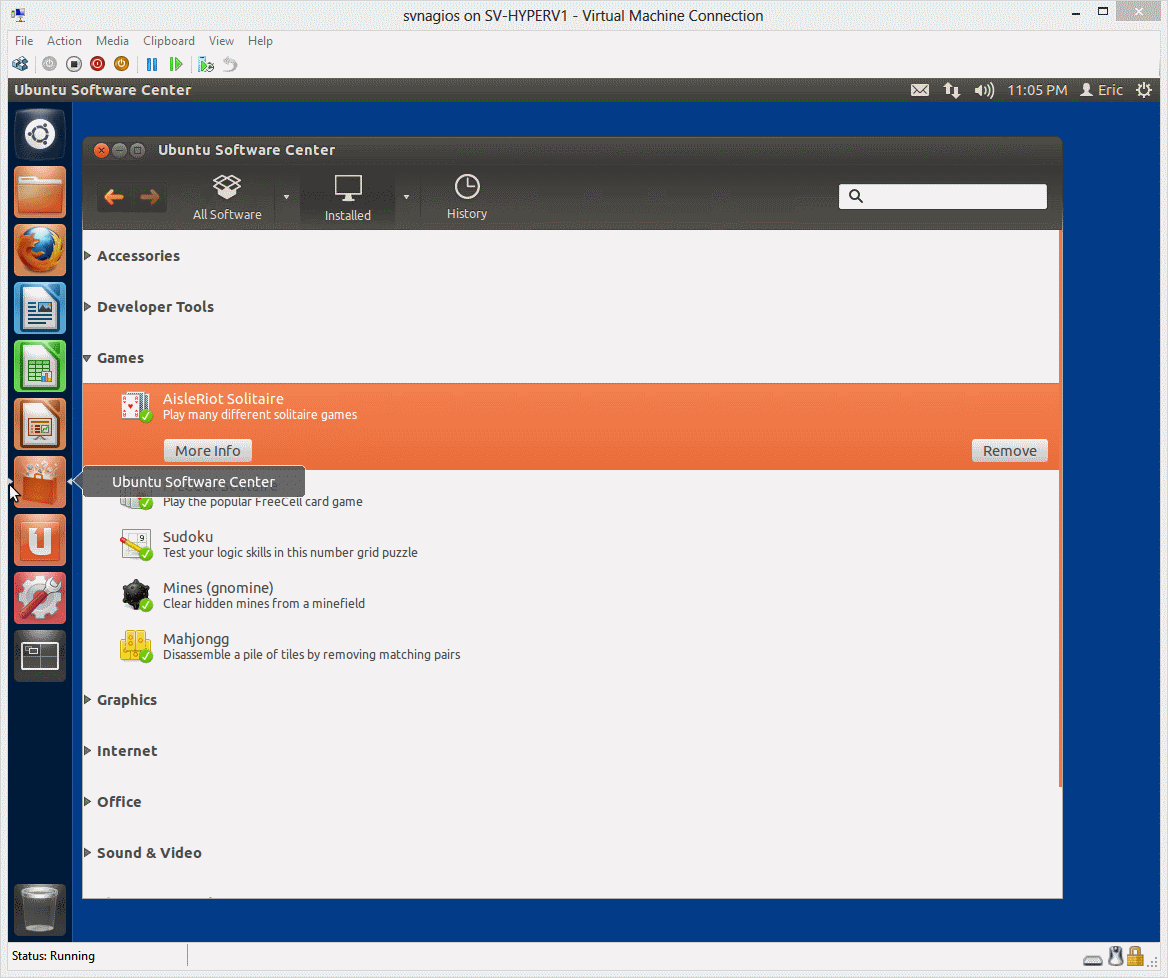Click the mail envelope indicator
This screenshot has width=1168, height=978.
tap(920, 90)
